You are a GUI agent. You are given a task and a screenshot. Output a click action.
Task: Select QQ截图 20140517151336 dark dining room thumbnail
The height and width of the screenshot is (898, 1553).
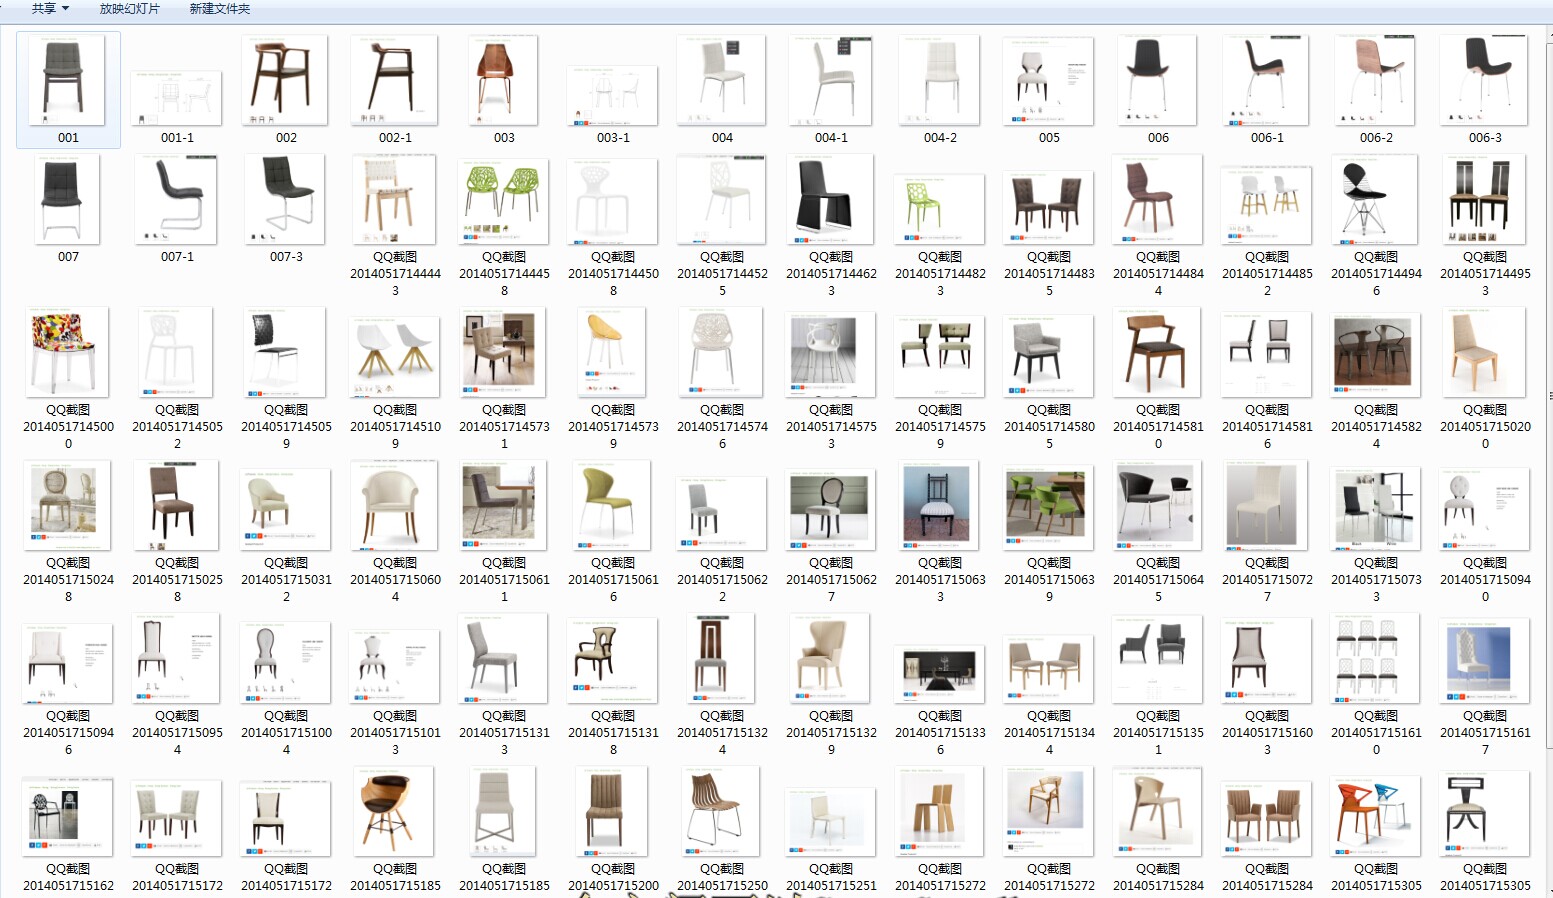940,673
